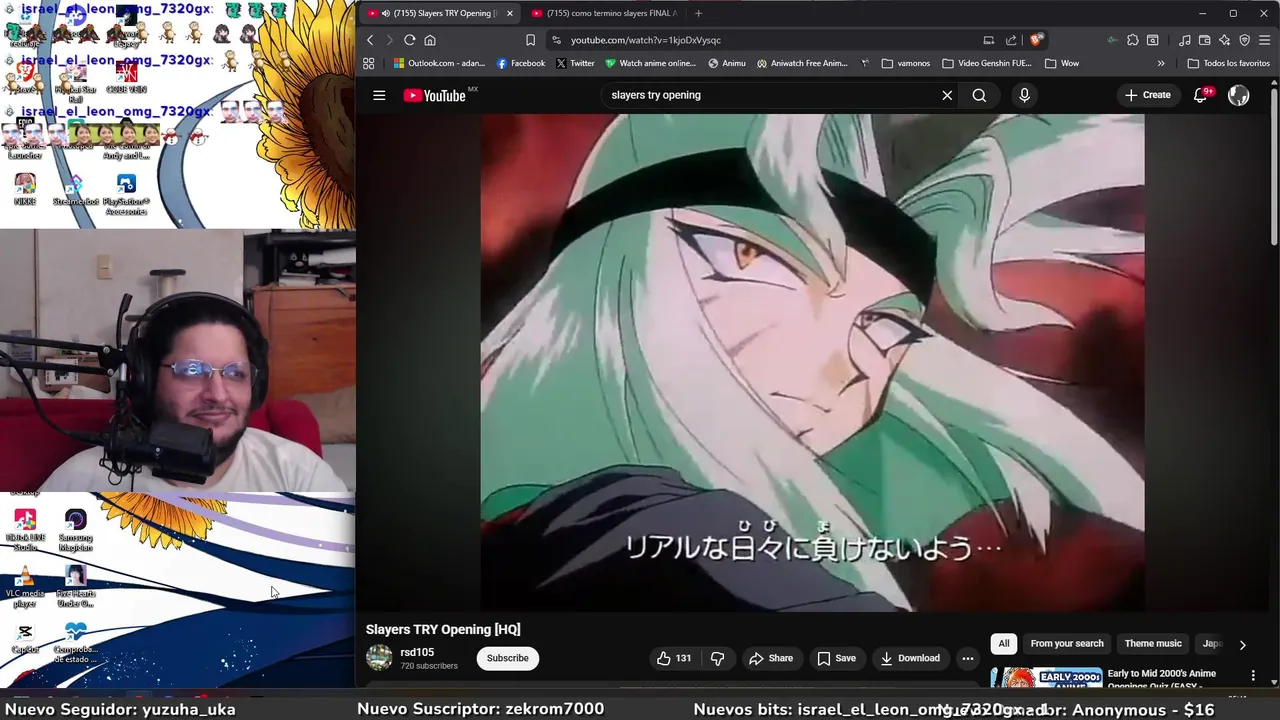This screenshot has height=720, width=1280.
Task: Download the Slayers TRY Opening video
Action: 910,658
